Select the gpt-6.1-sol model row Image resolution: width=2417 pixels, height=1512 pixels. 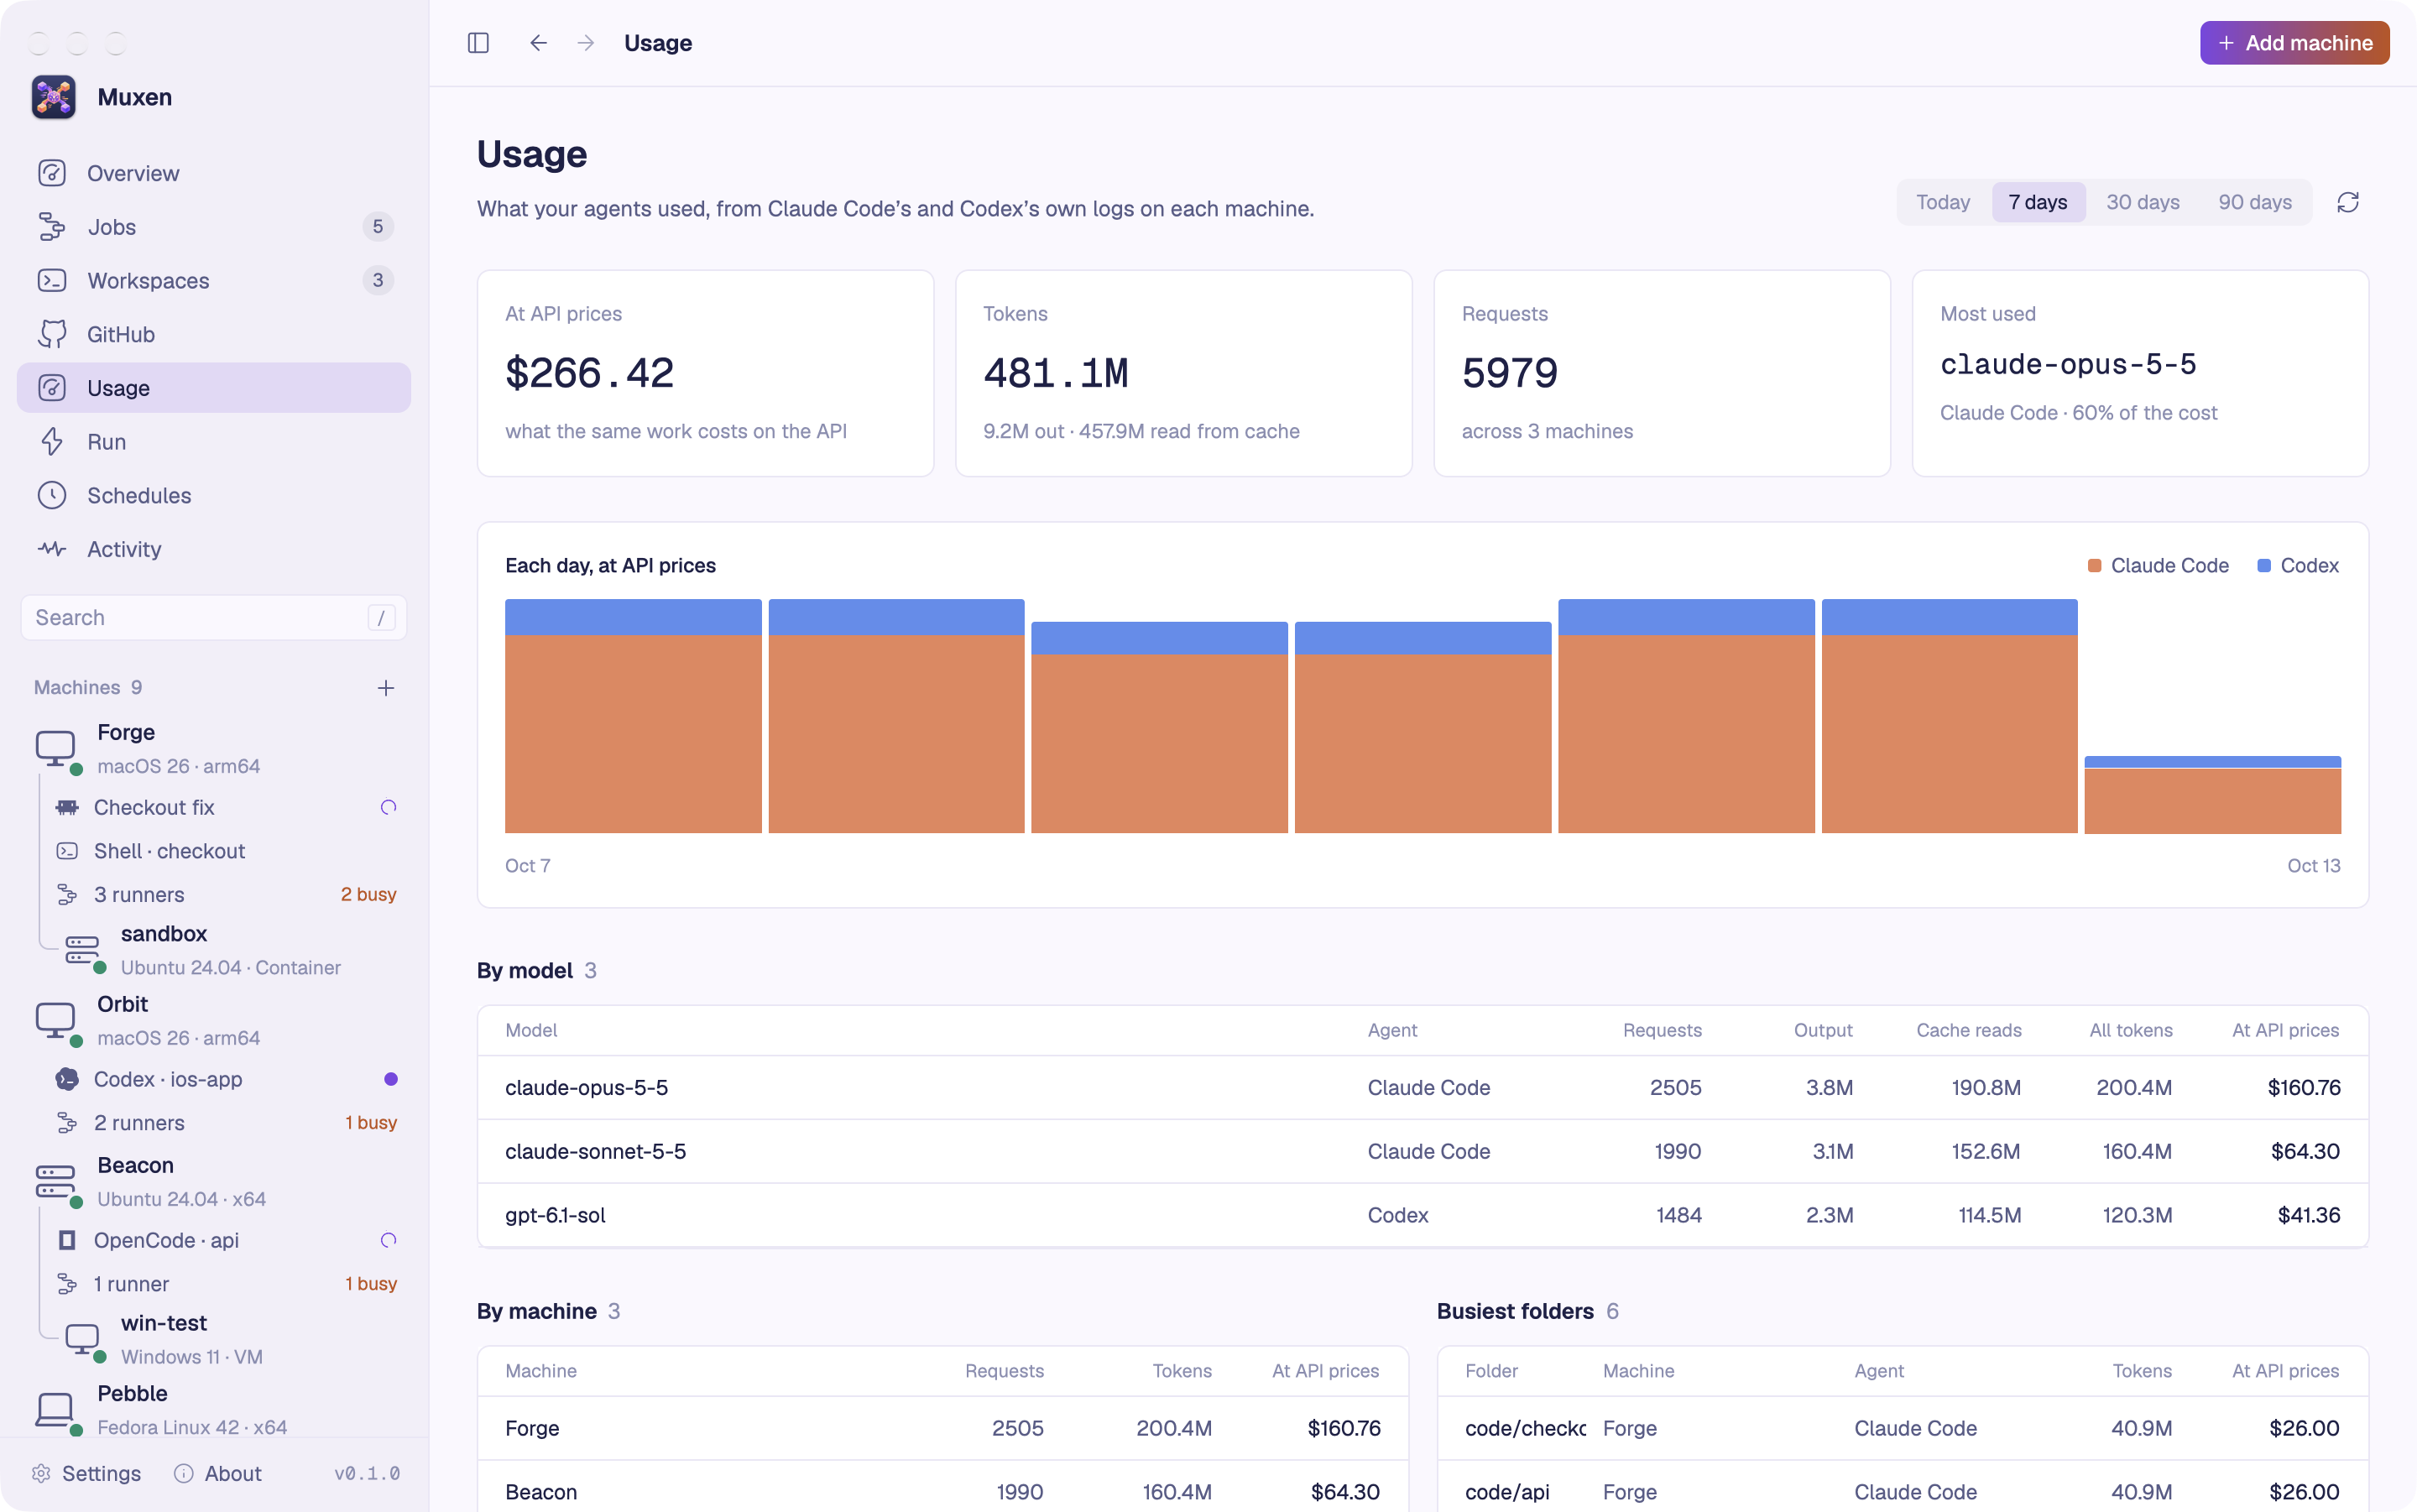(1422, 1216)
